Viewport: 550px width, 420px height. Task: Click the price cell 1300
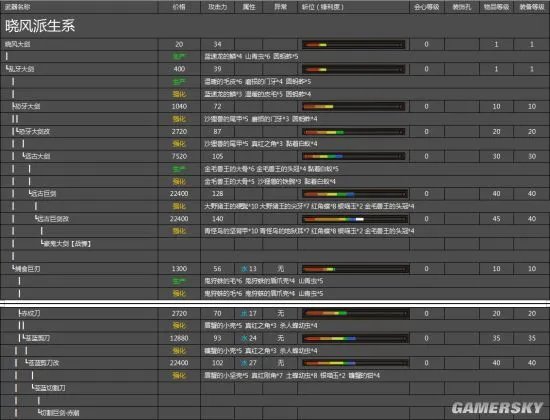click(179, 269)
